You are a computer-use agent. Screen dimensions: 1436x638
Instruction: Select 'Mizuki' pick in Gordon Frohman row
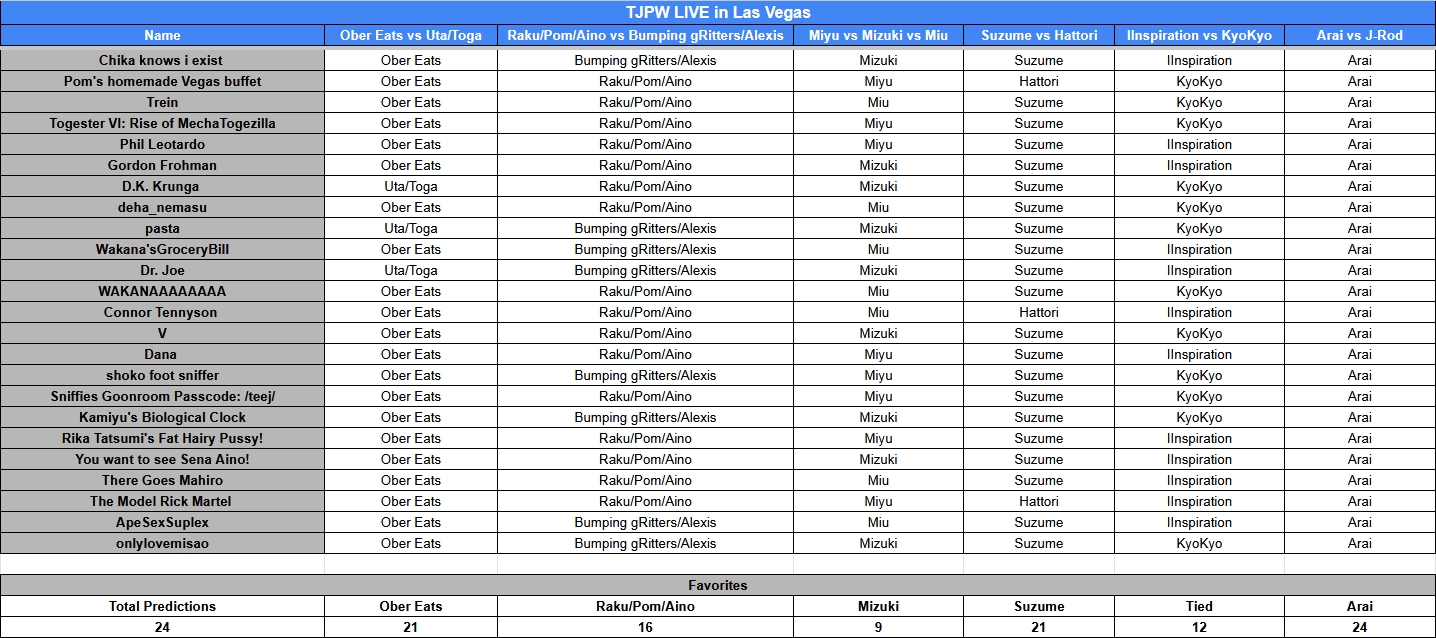(x=878, y=165)
